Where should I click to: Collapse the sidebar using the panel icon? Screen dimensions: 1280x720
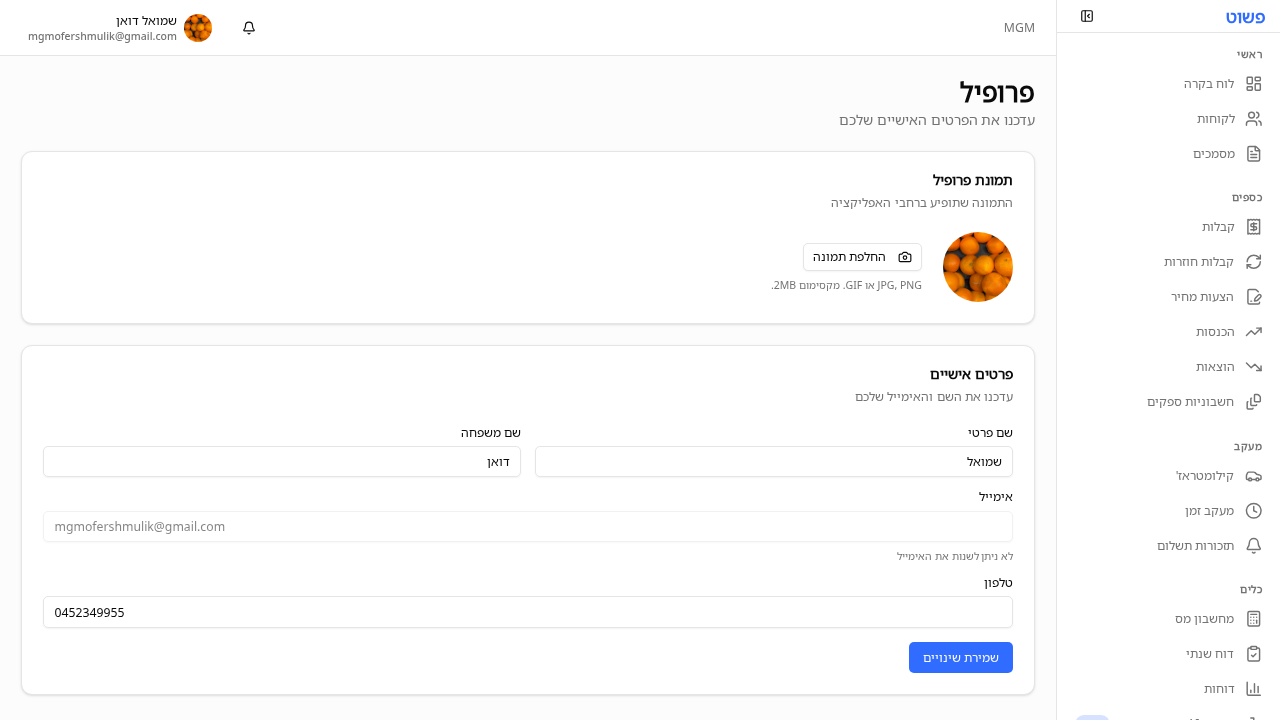click(1087, 16)
